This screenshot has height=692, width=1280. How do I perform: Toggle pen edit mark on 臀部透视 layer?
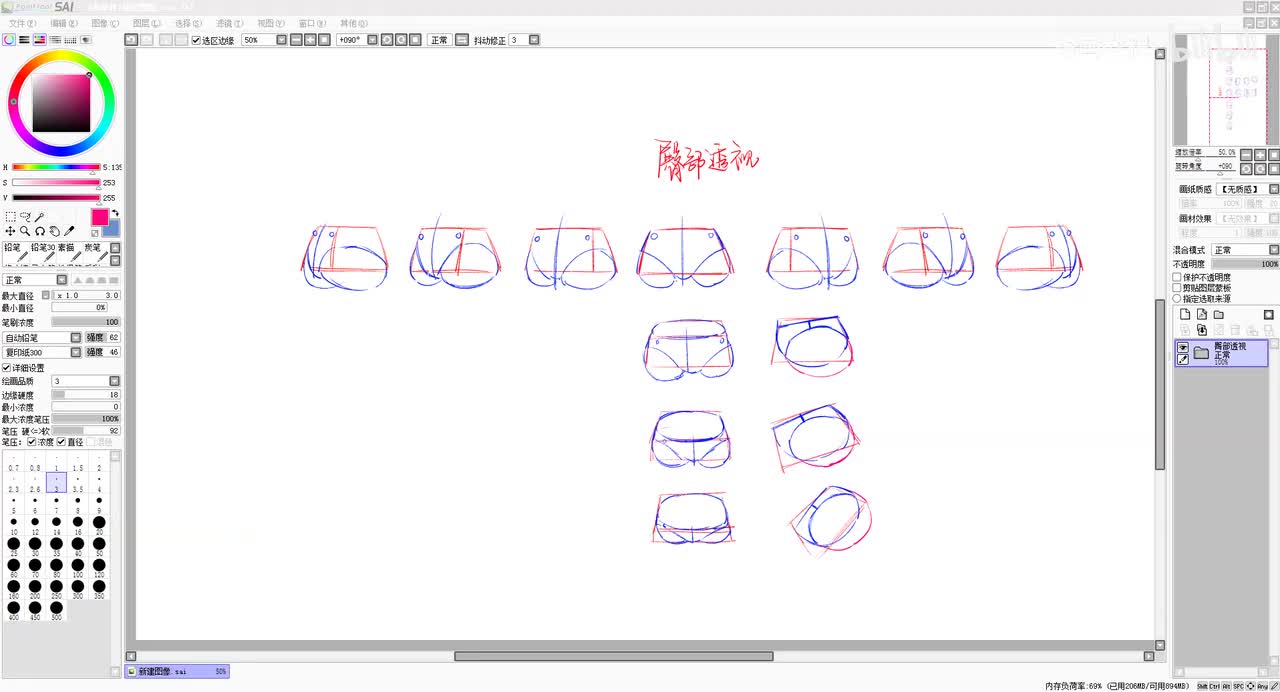(1183, 360)
